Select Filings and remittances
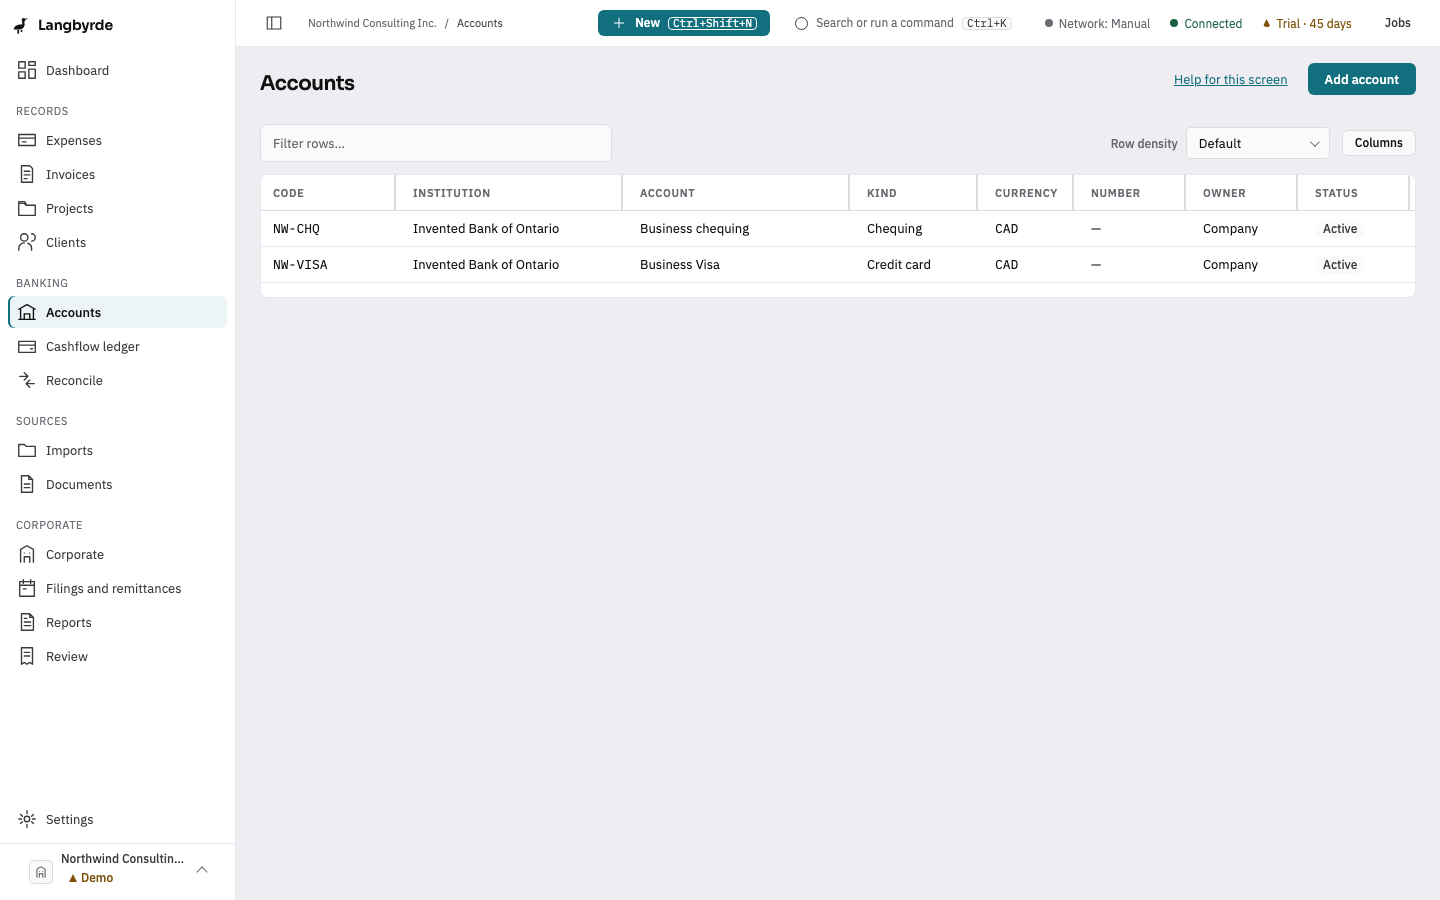 coord(118,588)
